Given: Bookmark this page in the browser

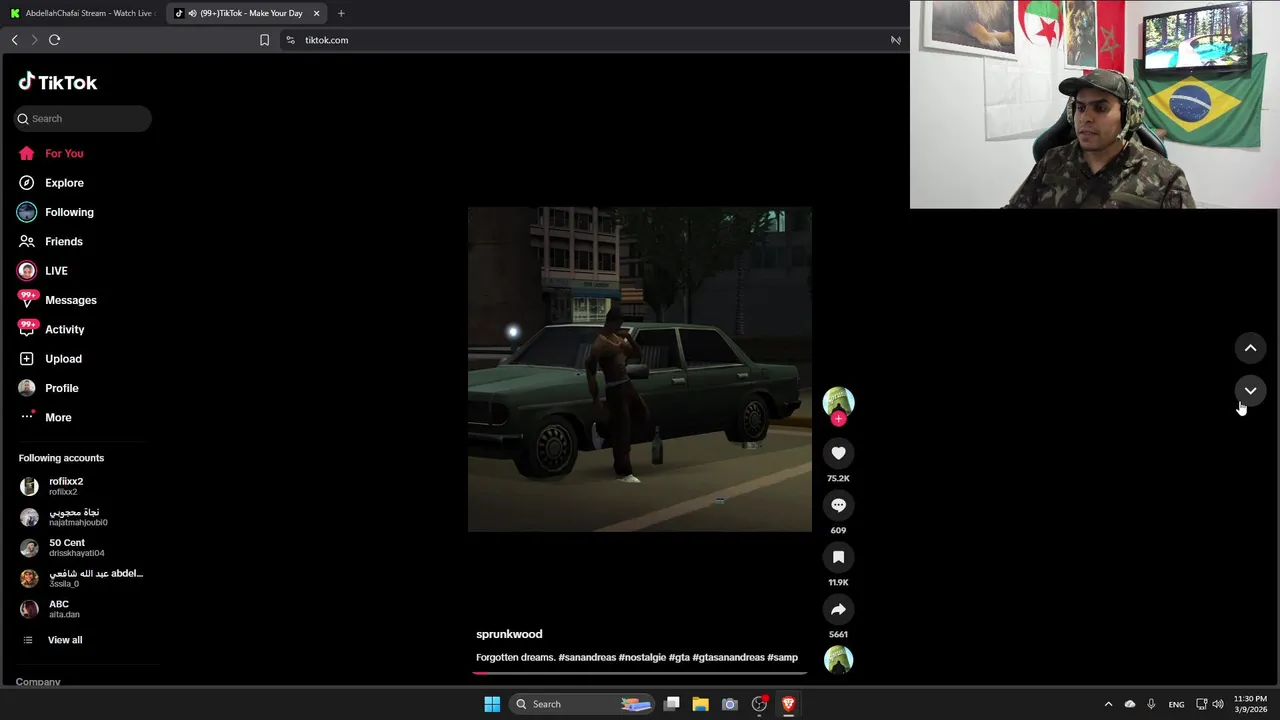Looking at the screenshot, I should [x=264, y=40].
